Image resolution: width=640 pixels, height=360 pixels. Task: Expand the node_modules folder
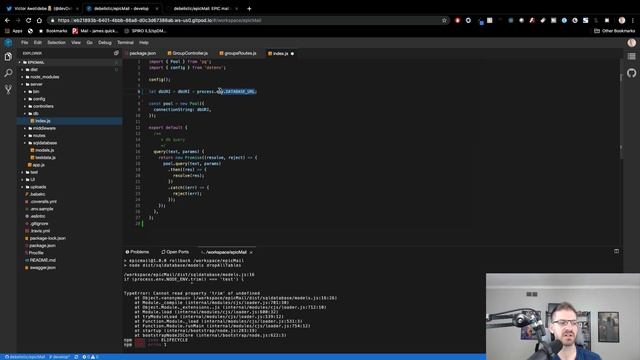(x=44, y=77)
